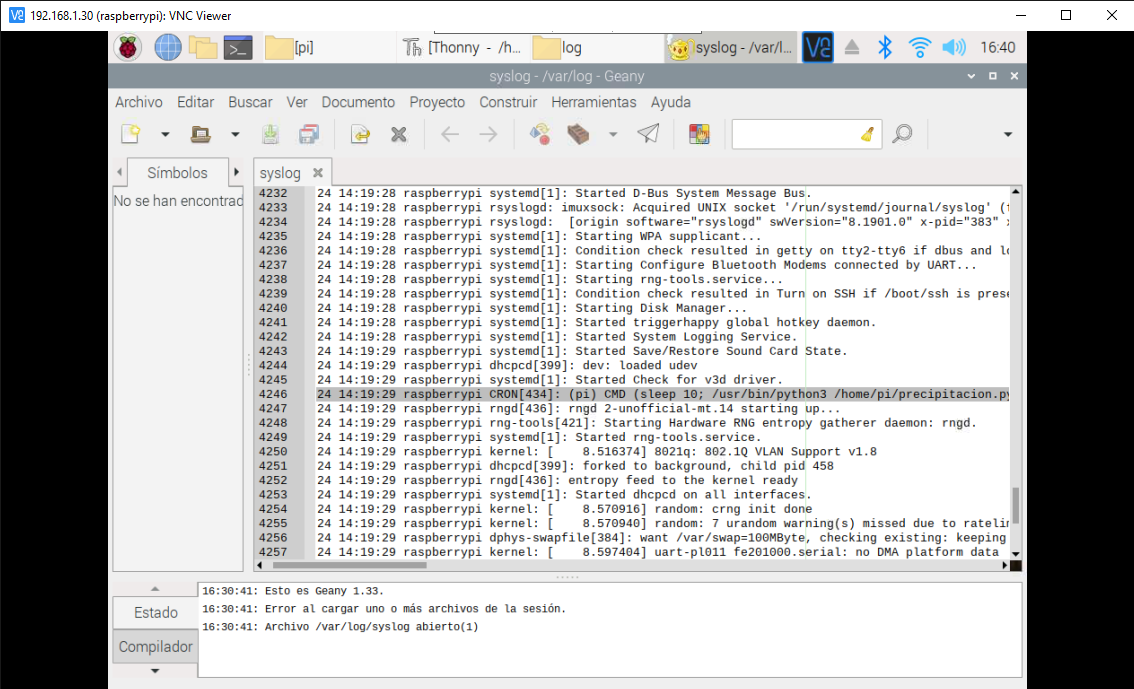Click the build brick icon
Screen dimensions: 1134x689
(x=578, y=134)
